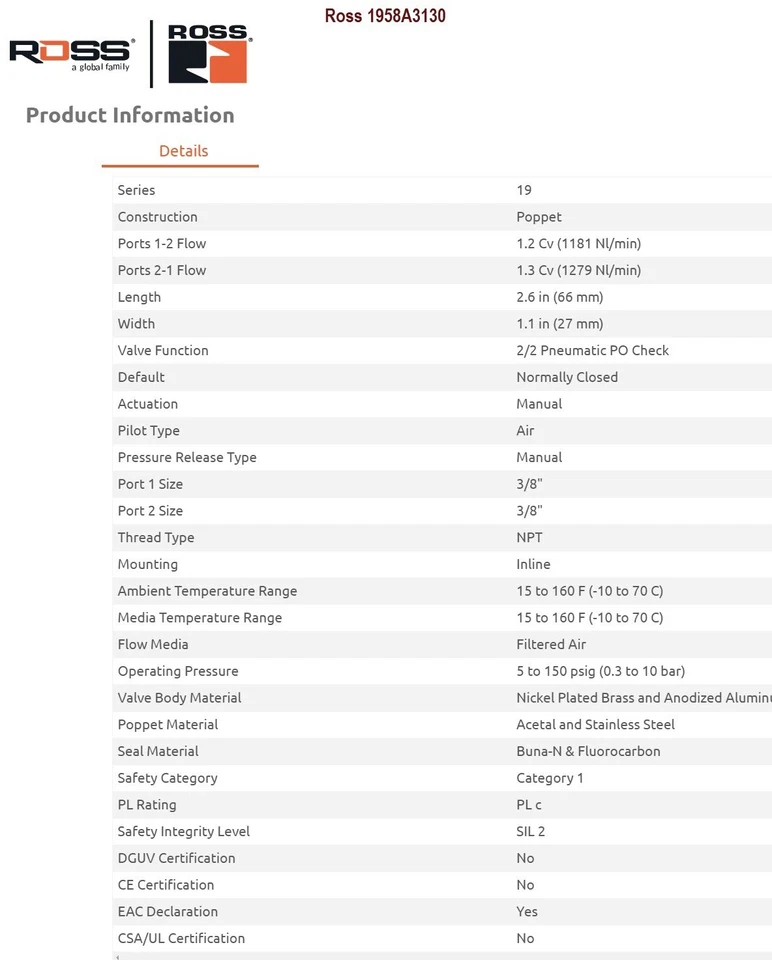Select the Series row label
The width and height of the screenshot is (772, 960).
point(136,190)
